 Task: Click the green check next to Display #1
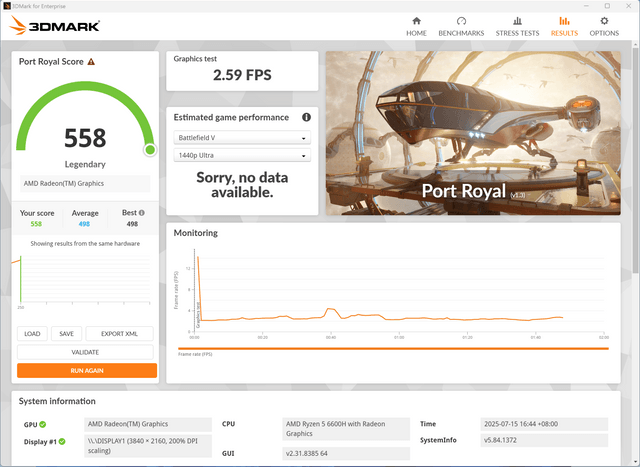tap(62, 442)
